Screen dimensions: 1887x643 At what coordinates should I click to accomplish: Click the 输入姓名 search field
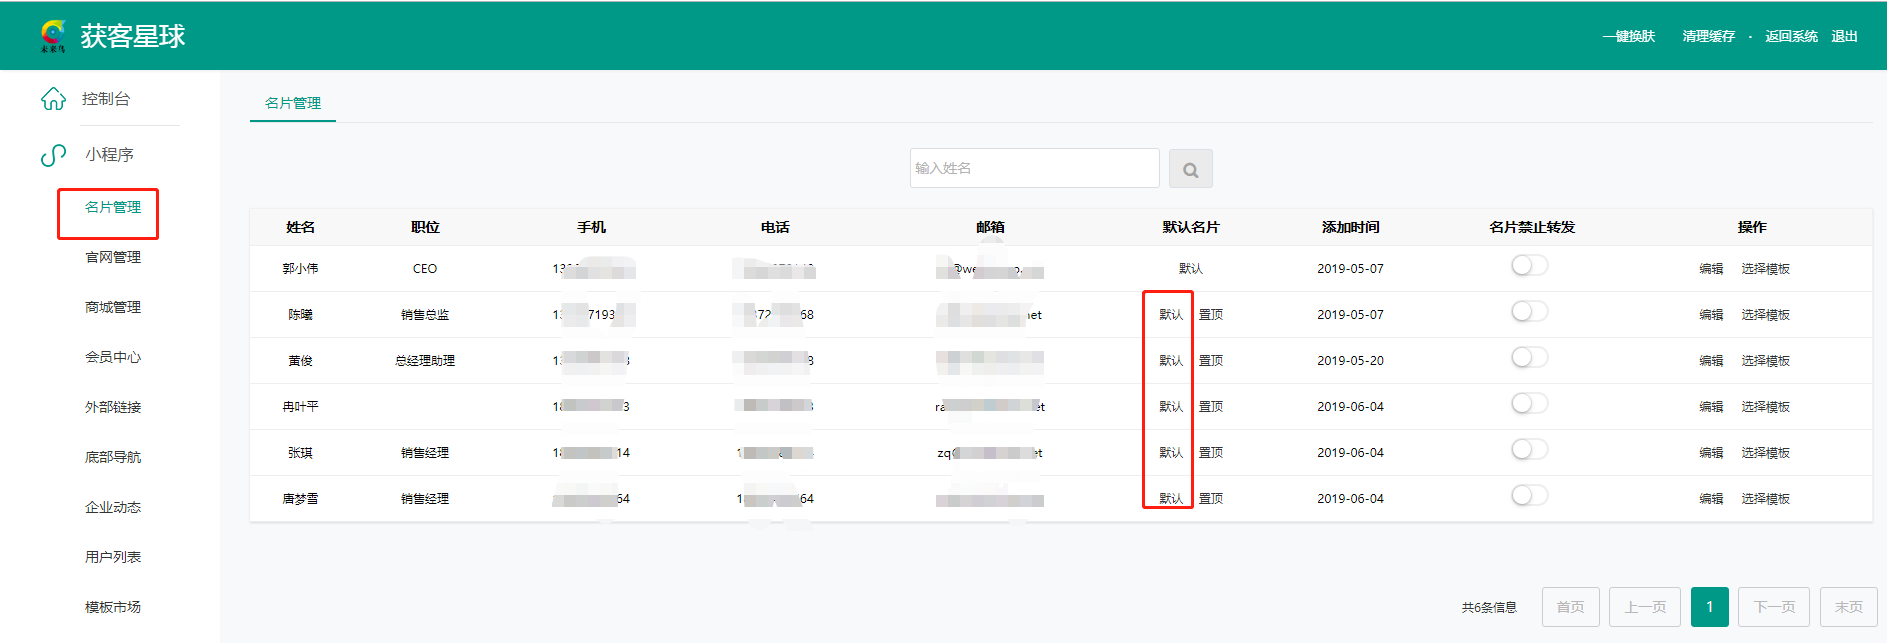pos(1034,168)
